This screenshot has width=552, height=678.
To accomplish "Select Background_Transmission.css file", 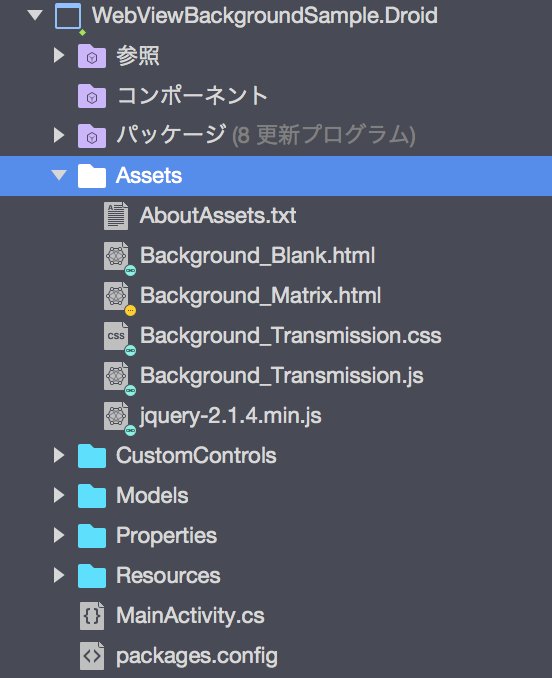I will tap(290, 336).
